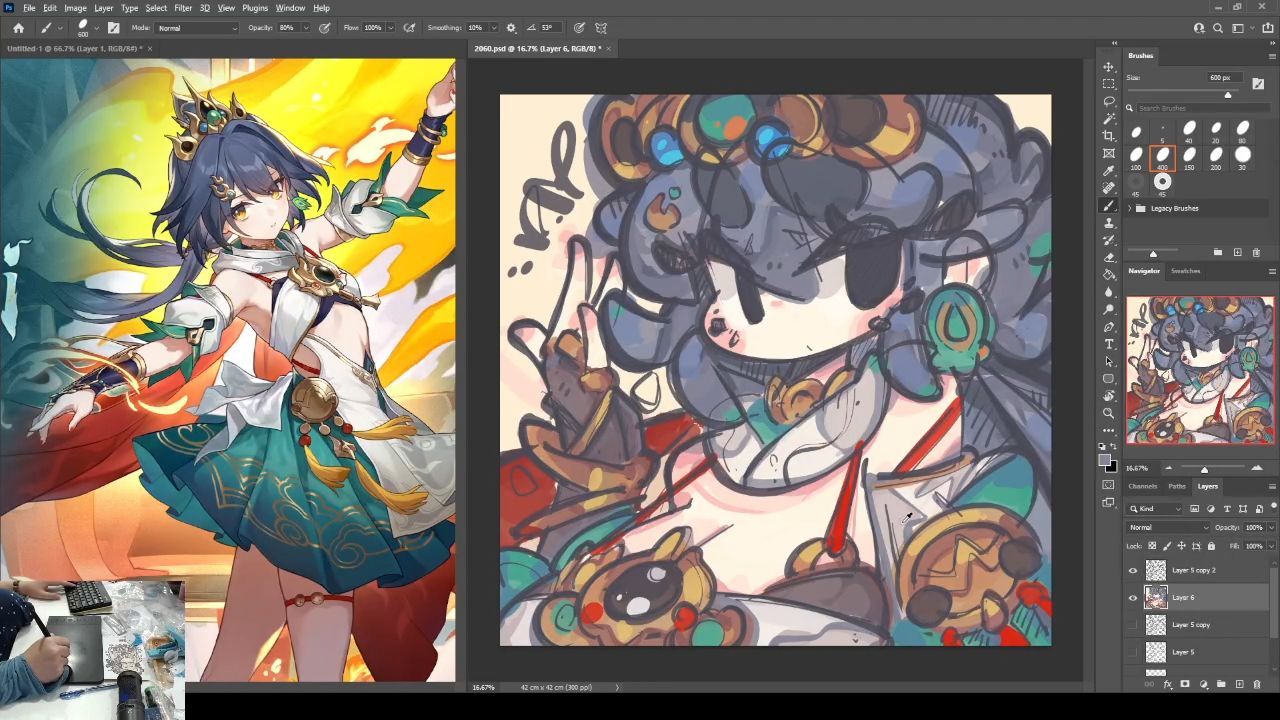Enable airbrush-style build-up

click(409, 28)
